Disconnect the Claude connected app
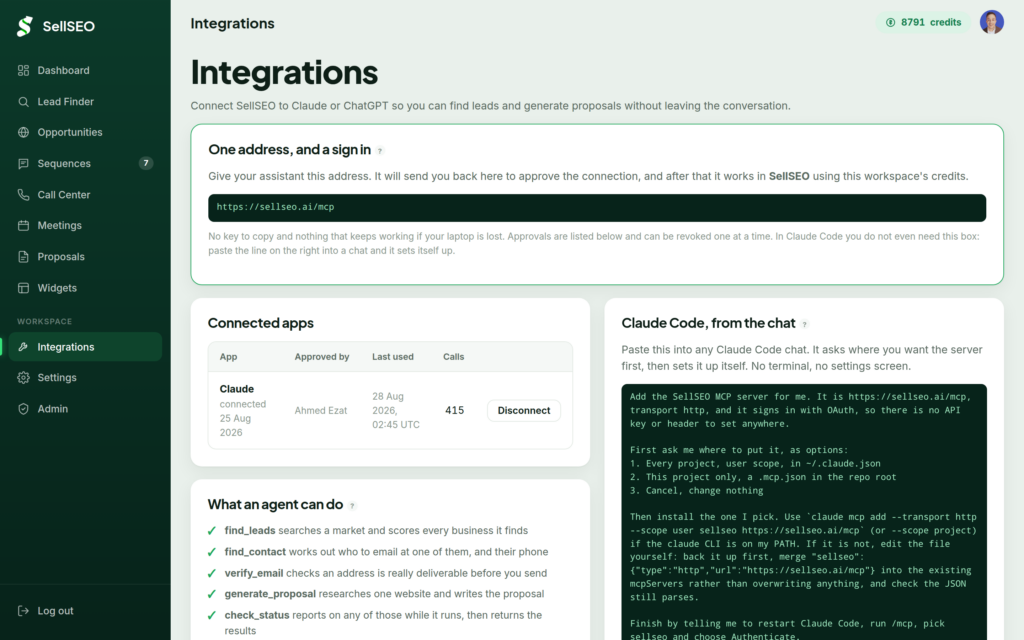The width and height of the screenshot is (1024, 640). [x=524, y=411]
